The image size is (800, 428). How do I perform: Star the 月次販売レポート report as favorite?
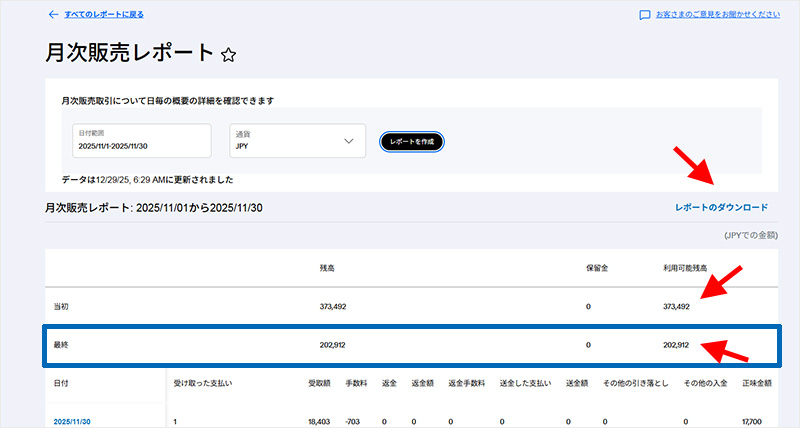(228, 56)
